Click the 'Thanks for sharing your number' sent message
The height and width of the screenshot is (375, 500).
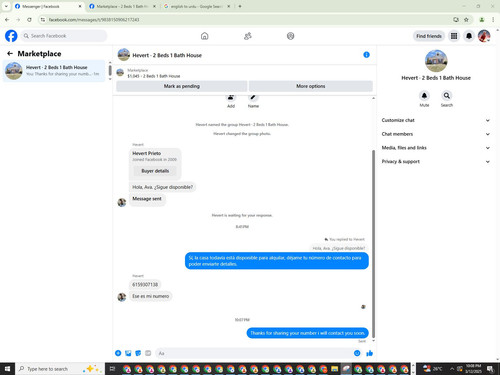(307, 333)
